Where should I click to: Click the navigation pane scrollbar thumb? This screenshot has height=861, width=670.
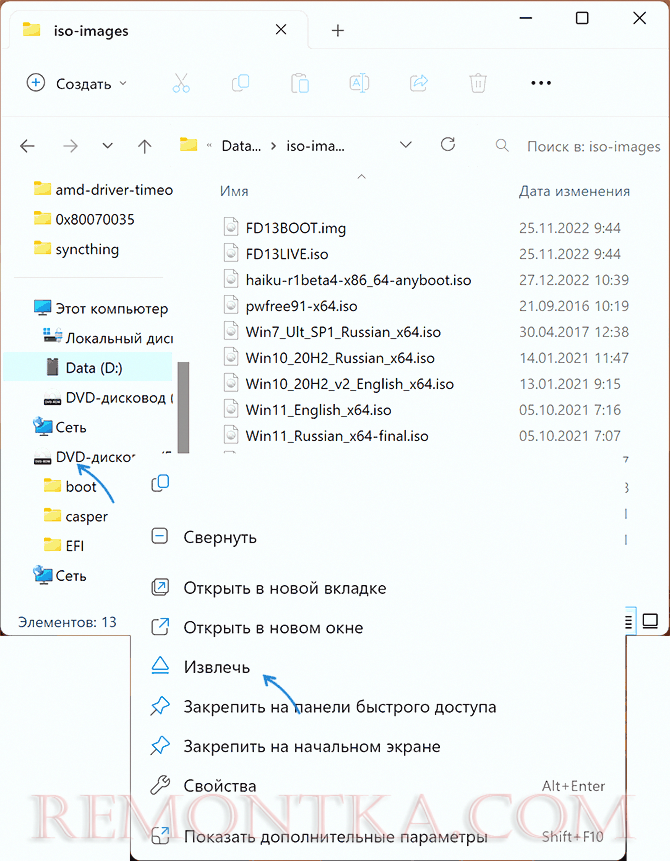coord(183,407)
